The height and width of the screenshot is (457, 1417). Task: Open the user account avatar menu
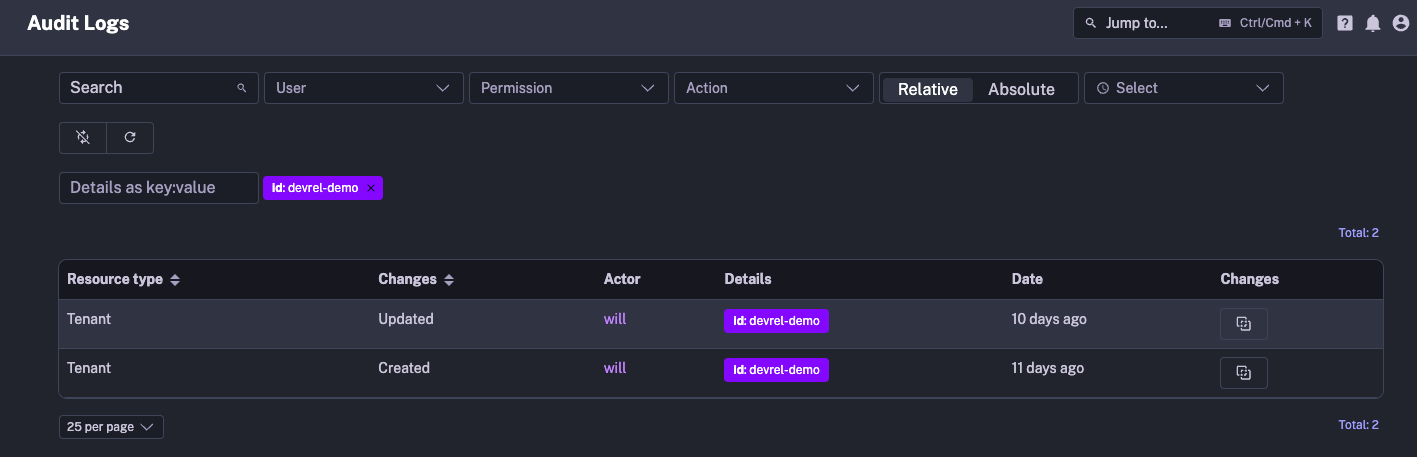1400,23
